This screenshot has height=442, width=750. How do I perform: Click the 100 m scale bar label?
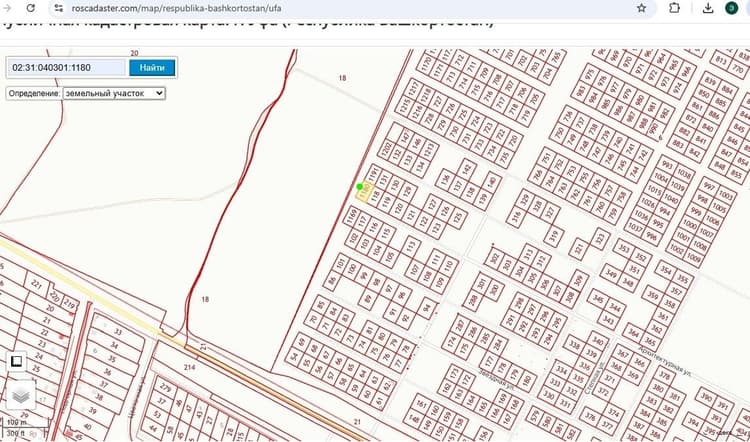pyautogui.click(x=16, y=423)
